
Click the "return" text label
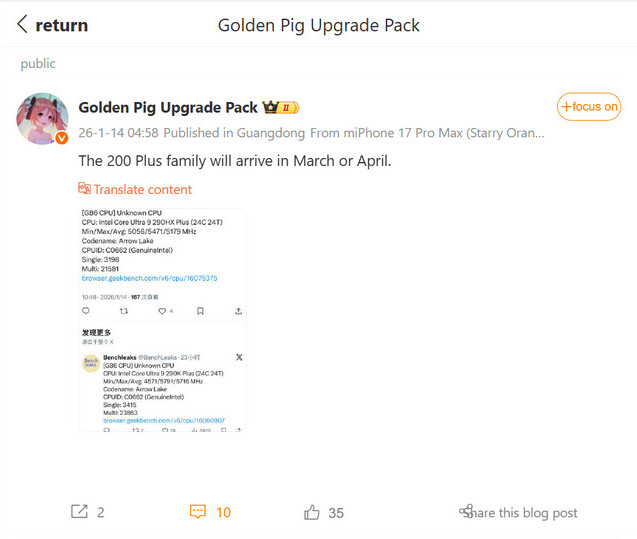point(62,26)
